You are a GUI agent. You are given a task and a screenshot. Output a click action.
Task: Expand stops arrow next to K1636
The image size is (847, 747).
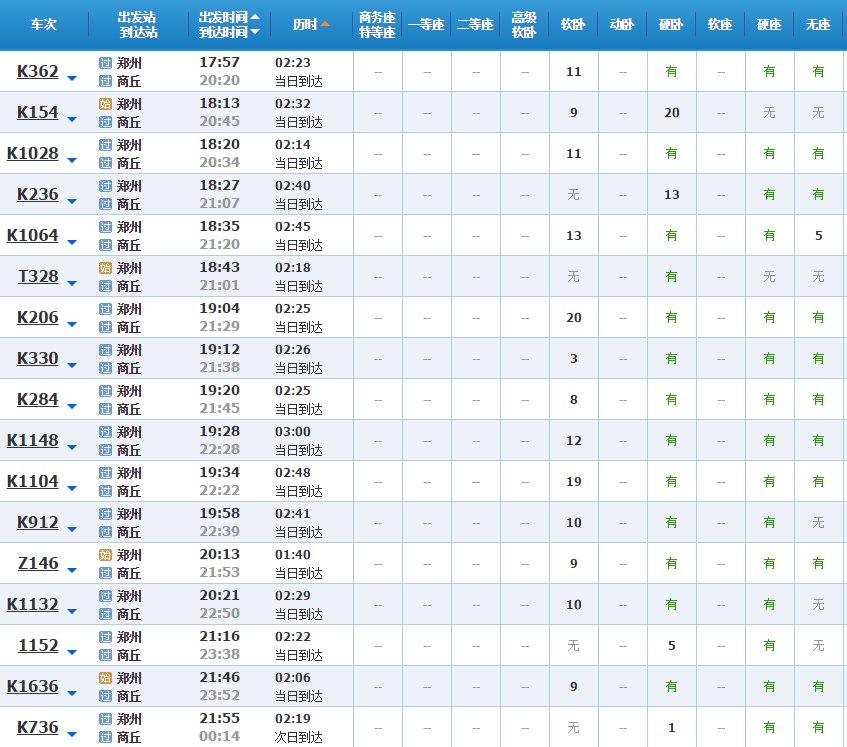tap(72, 694)
